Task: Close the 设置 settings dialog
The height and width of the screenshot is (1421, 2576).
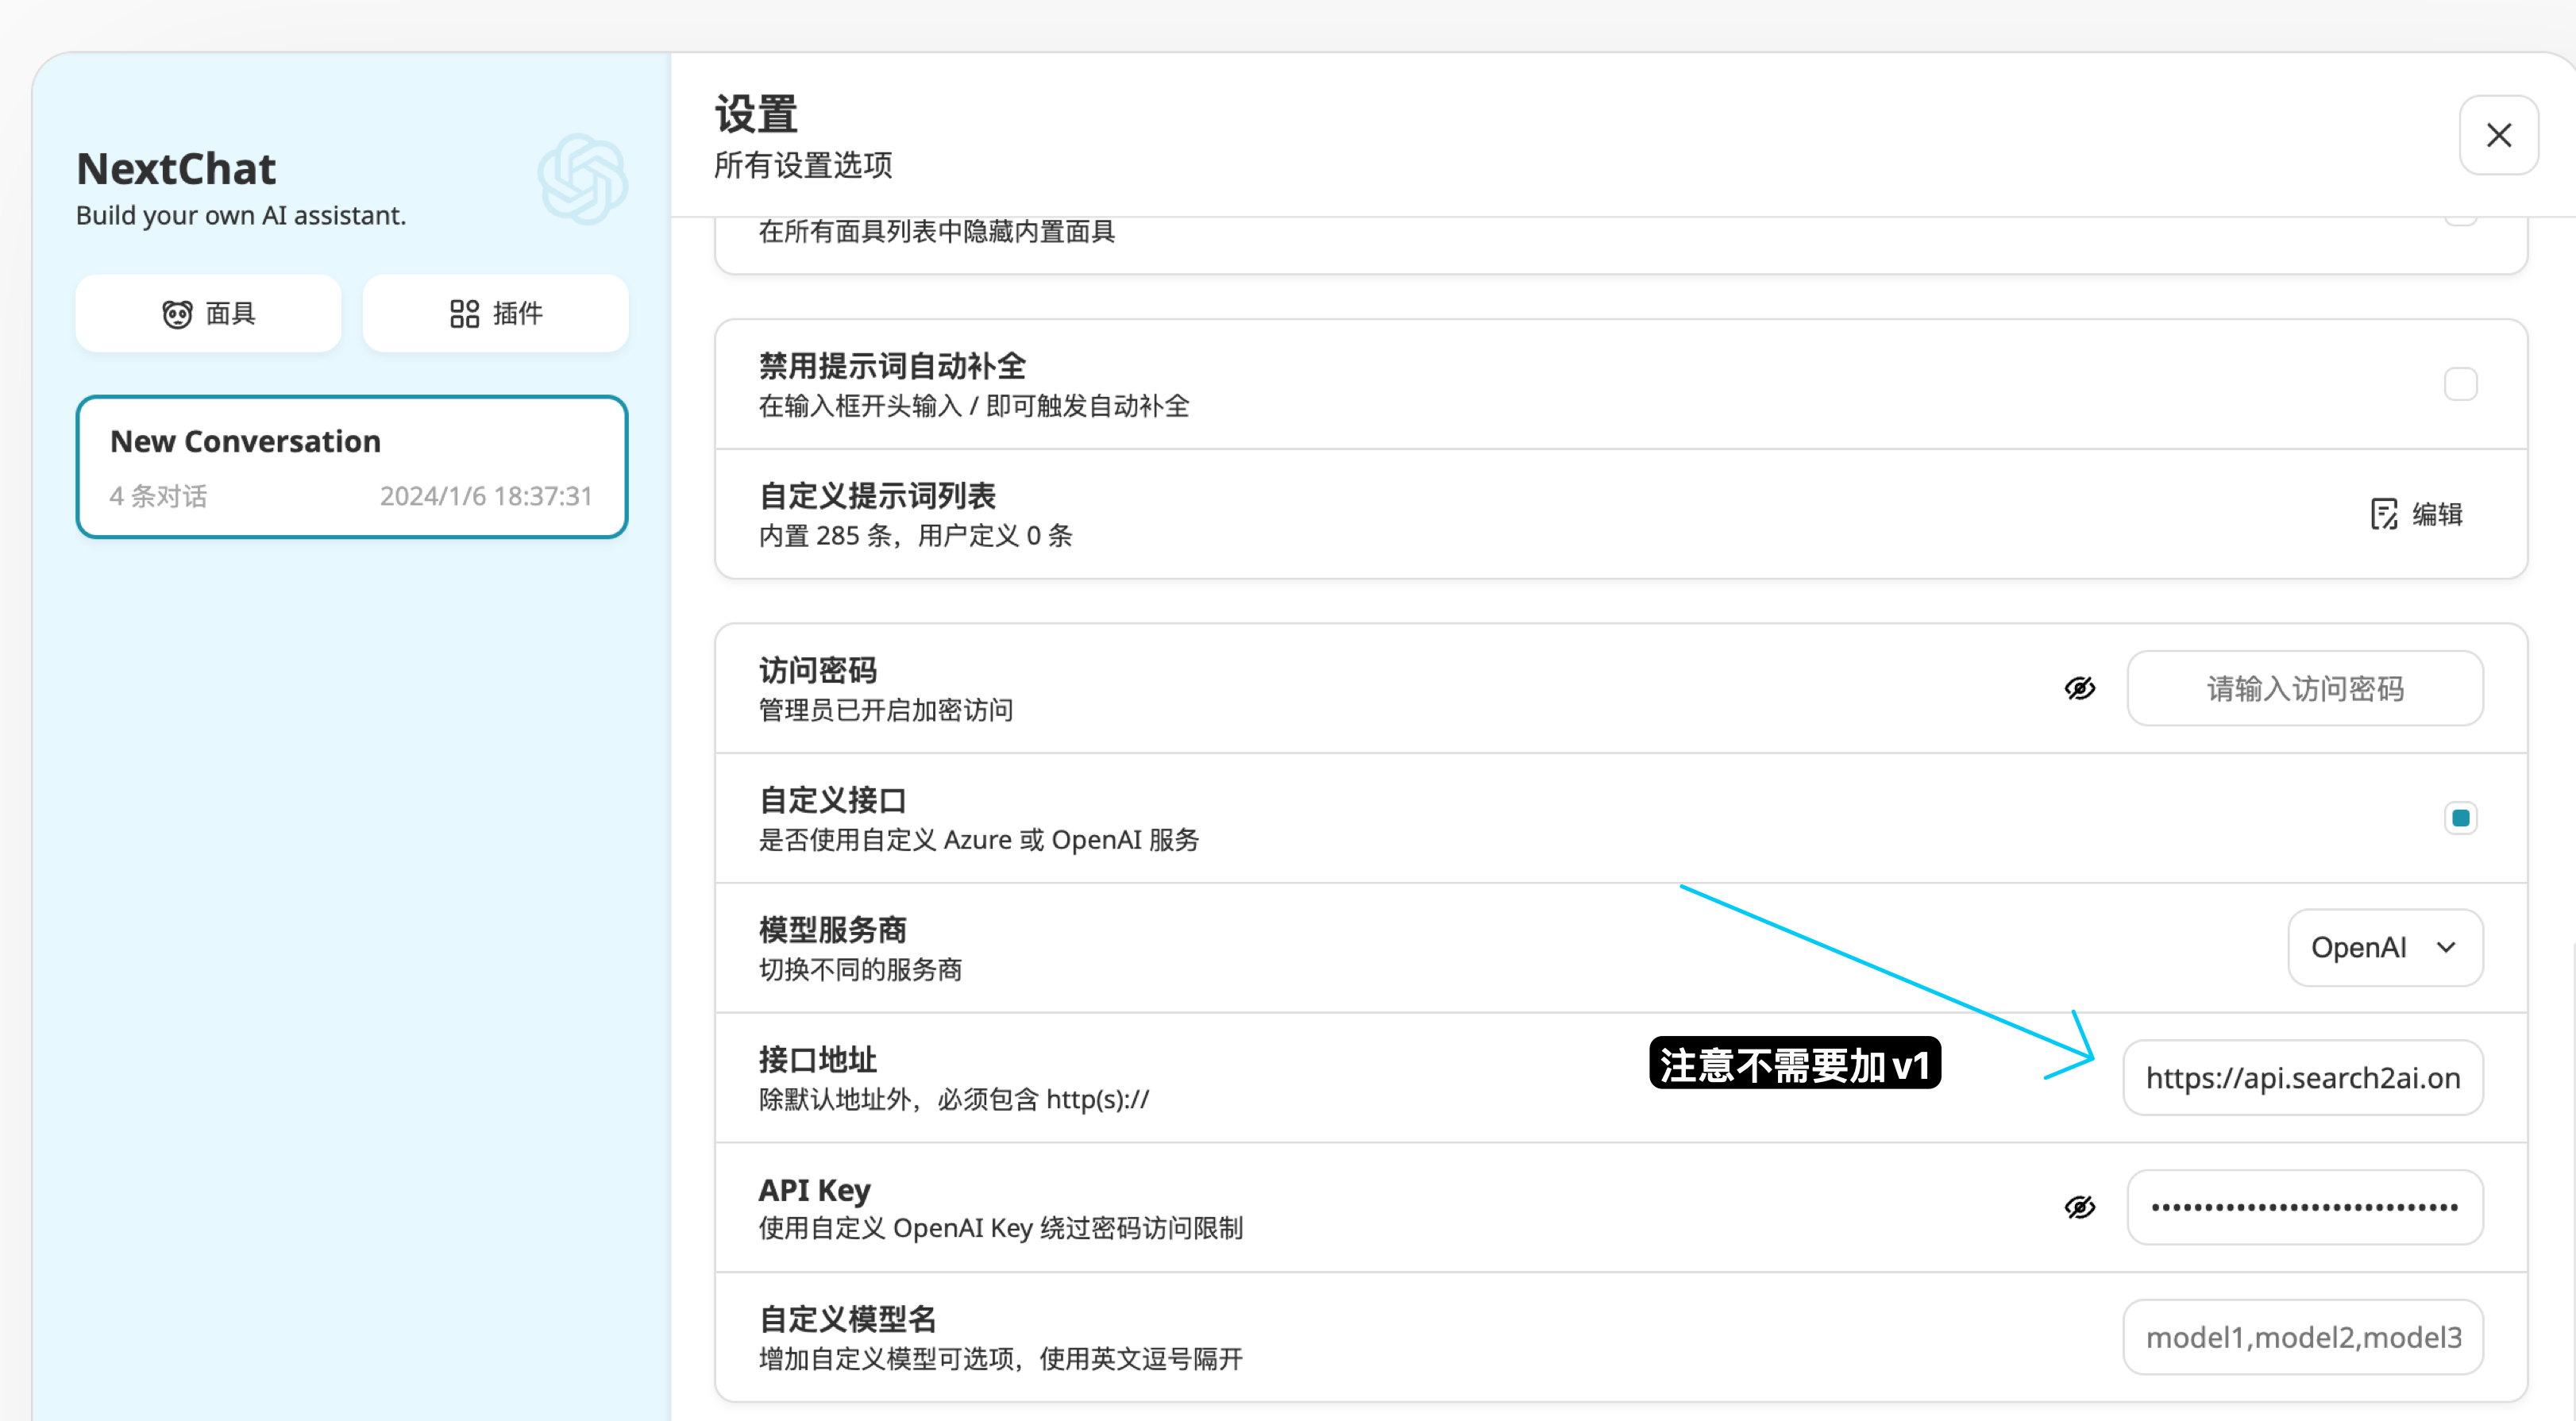Action: pyautogui.click(x=2497, y=134)
